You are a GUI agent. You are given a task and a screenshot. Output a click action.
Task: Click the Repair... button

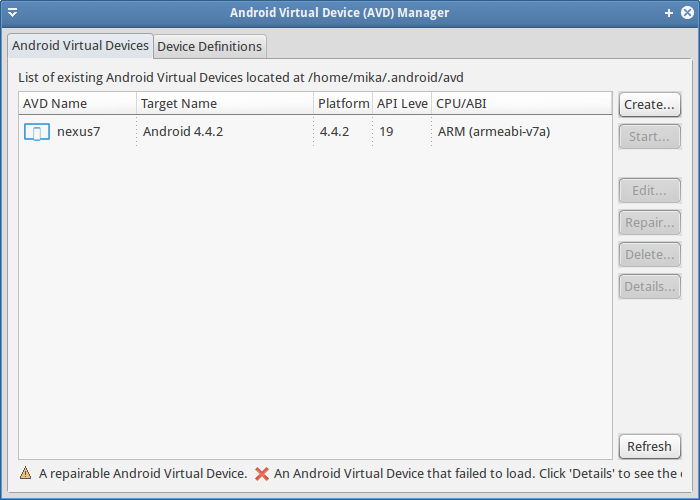pos(649,222)
